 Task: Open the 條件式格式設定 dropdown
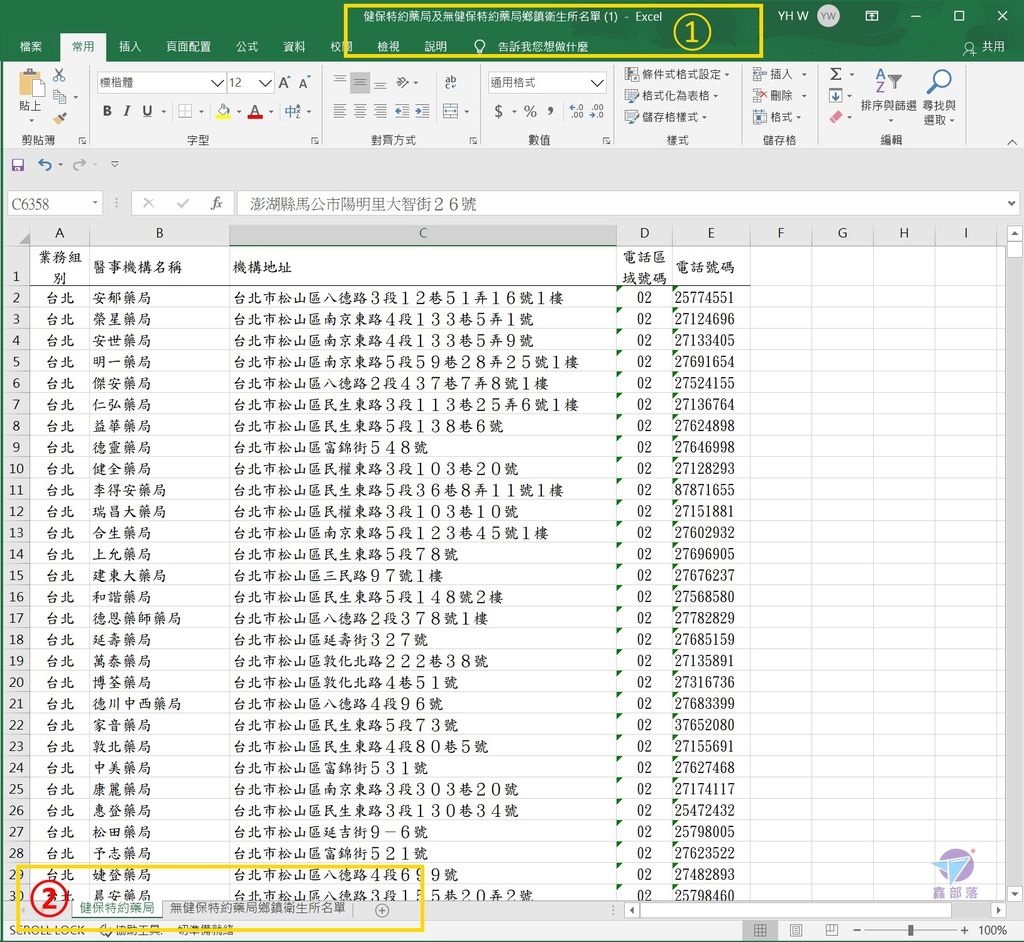coord(677,74)
